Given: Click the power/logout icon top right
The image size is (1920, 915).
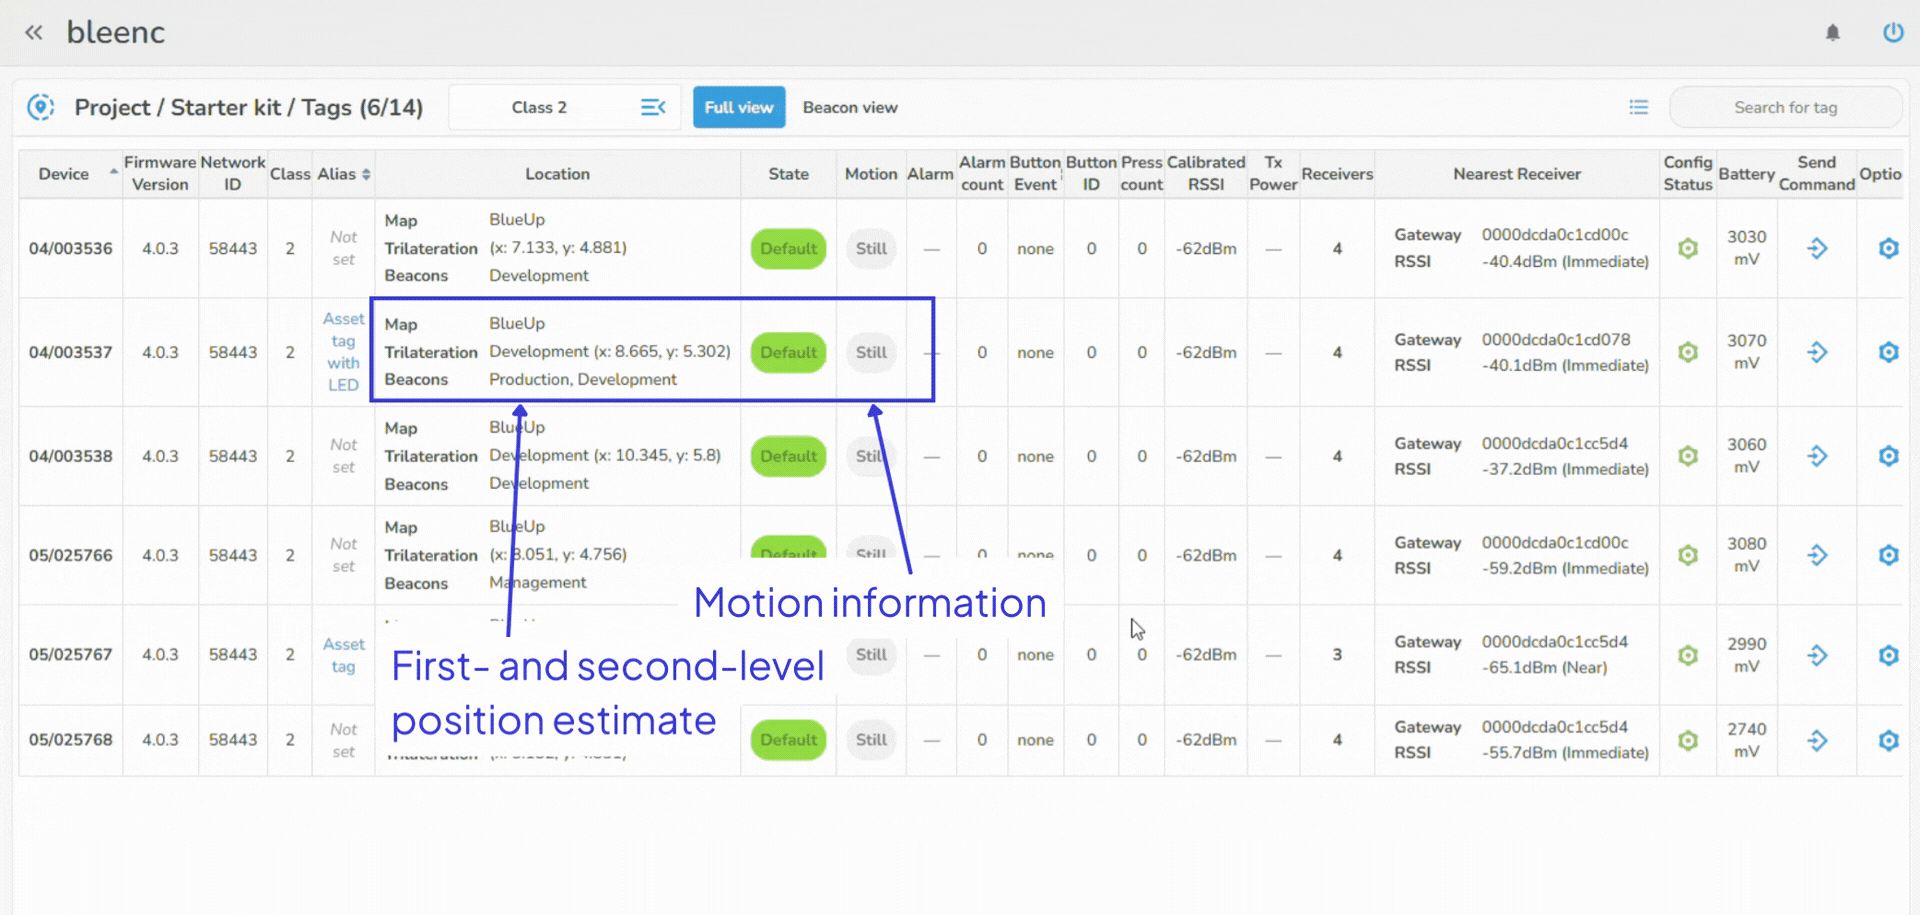Looking at the screenshot, I should [x=1894, y=32].
